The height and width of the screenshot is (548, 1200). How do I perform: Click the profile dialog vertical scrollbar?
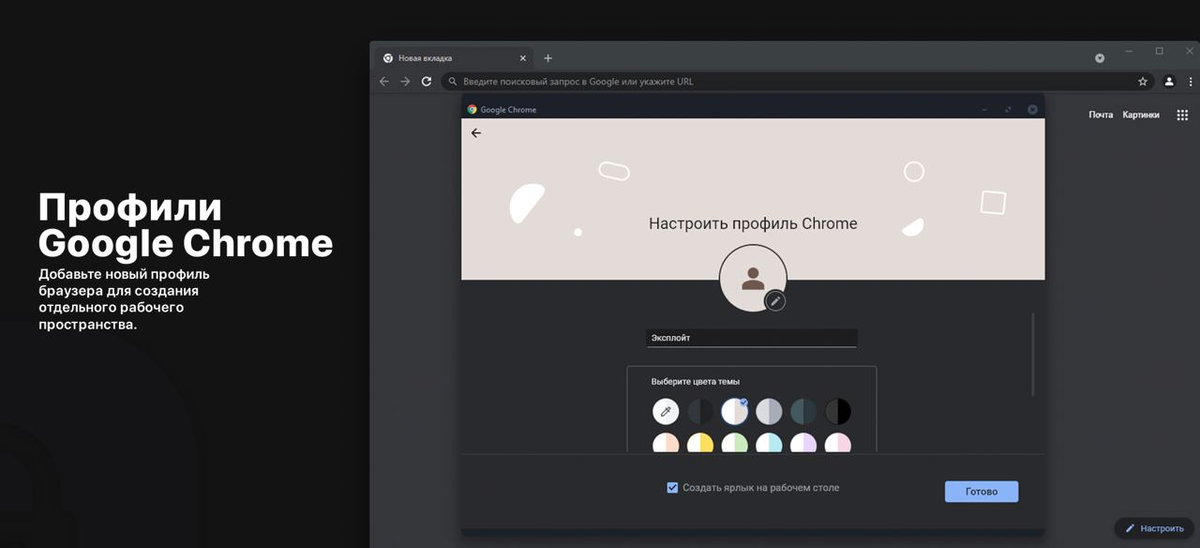click(1033, 355)
